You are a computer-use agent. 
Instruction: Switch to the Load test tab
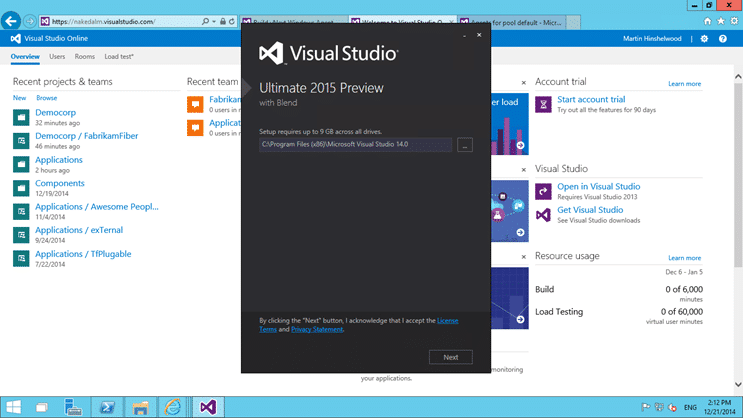coord(119,56)
